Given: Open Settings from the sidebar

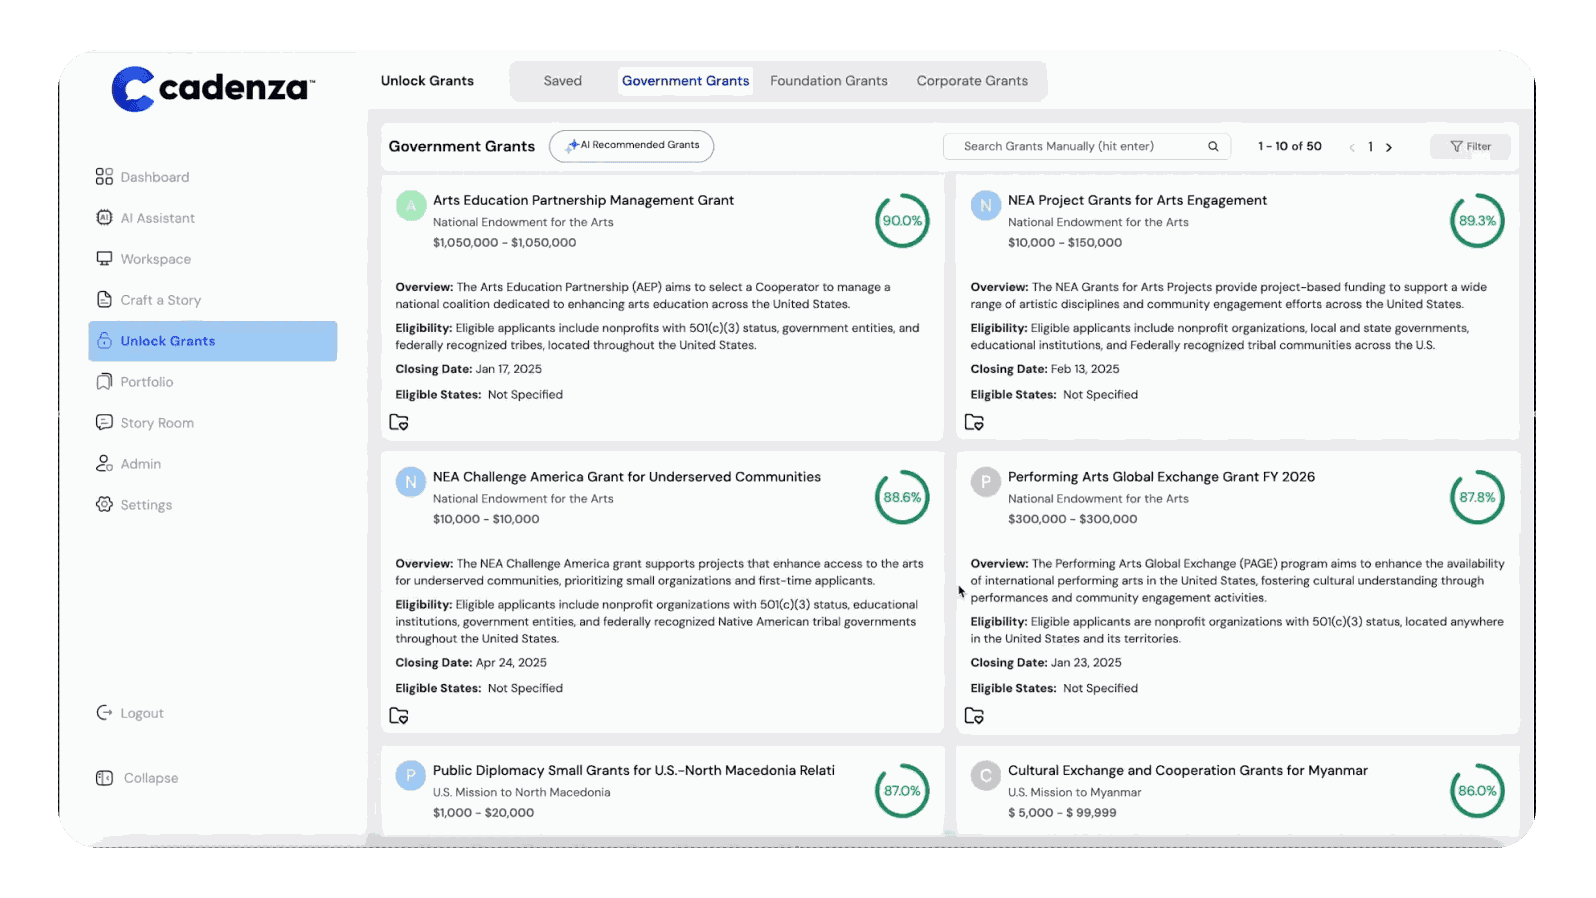Looking at the screenshot, I should click(133, 505).
